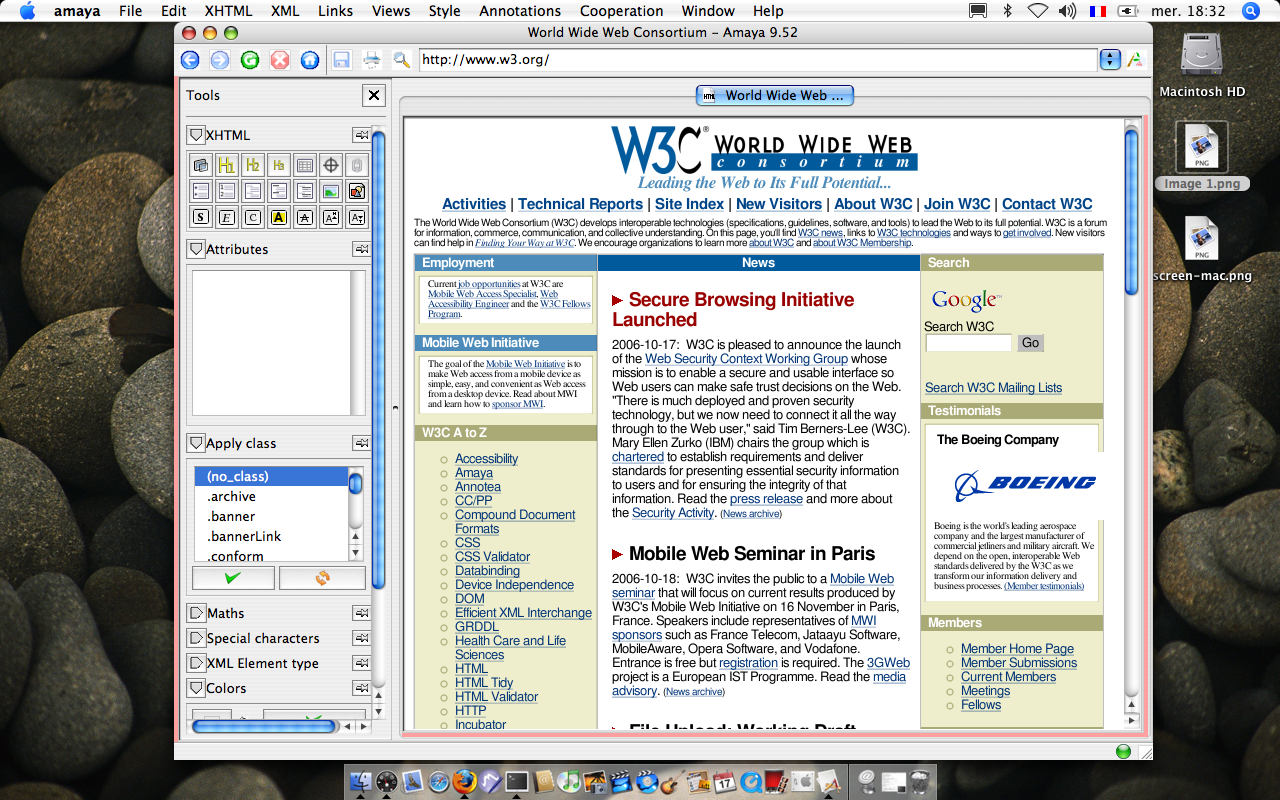Insert a Heading 1 with the H1 tool
The width and height of the screenshot is (1280, 800).
pyautogui.click(x=227, y=165)
